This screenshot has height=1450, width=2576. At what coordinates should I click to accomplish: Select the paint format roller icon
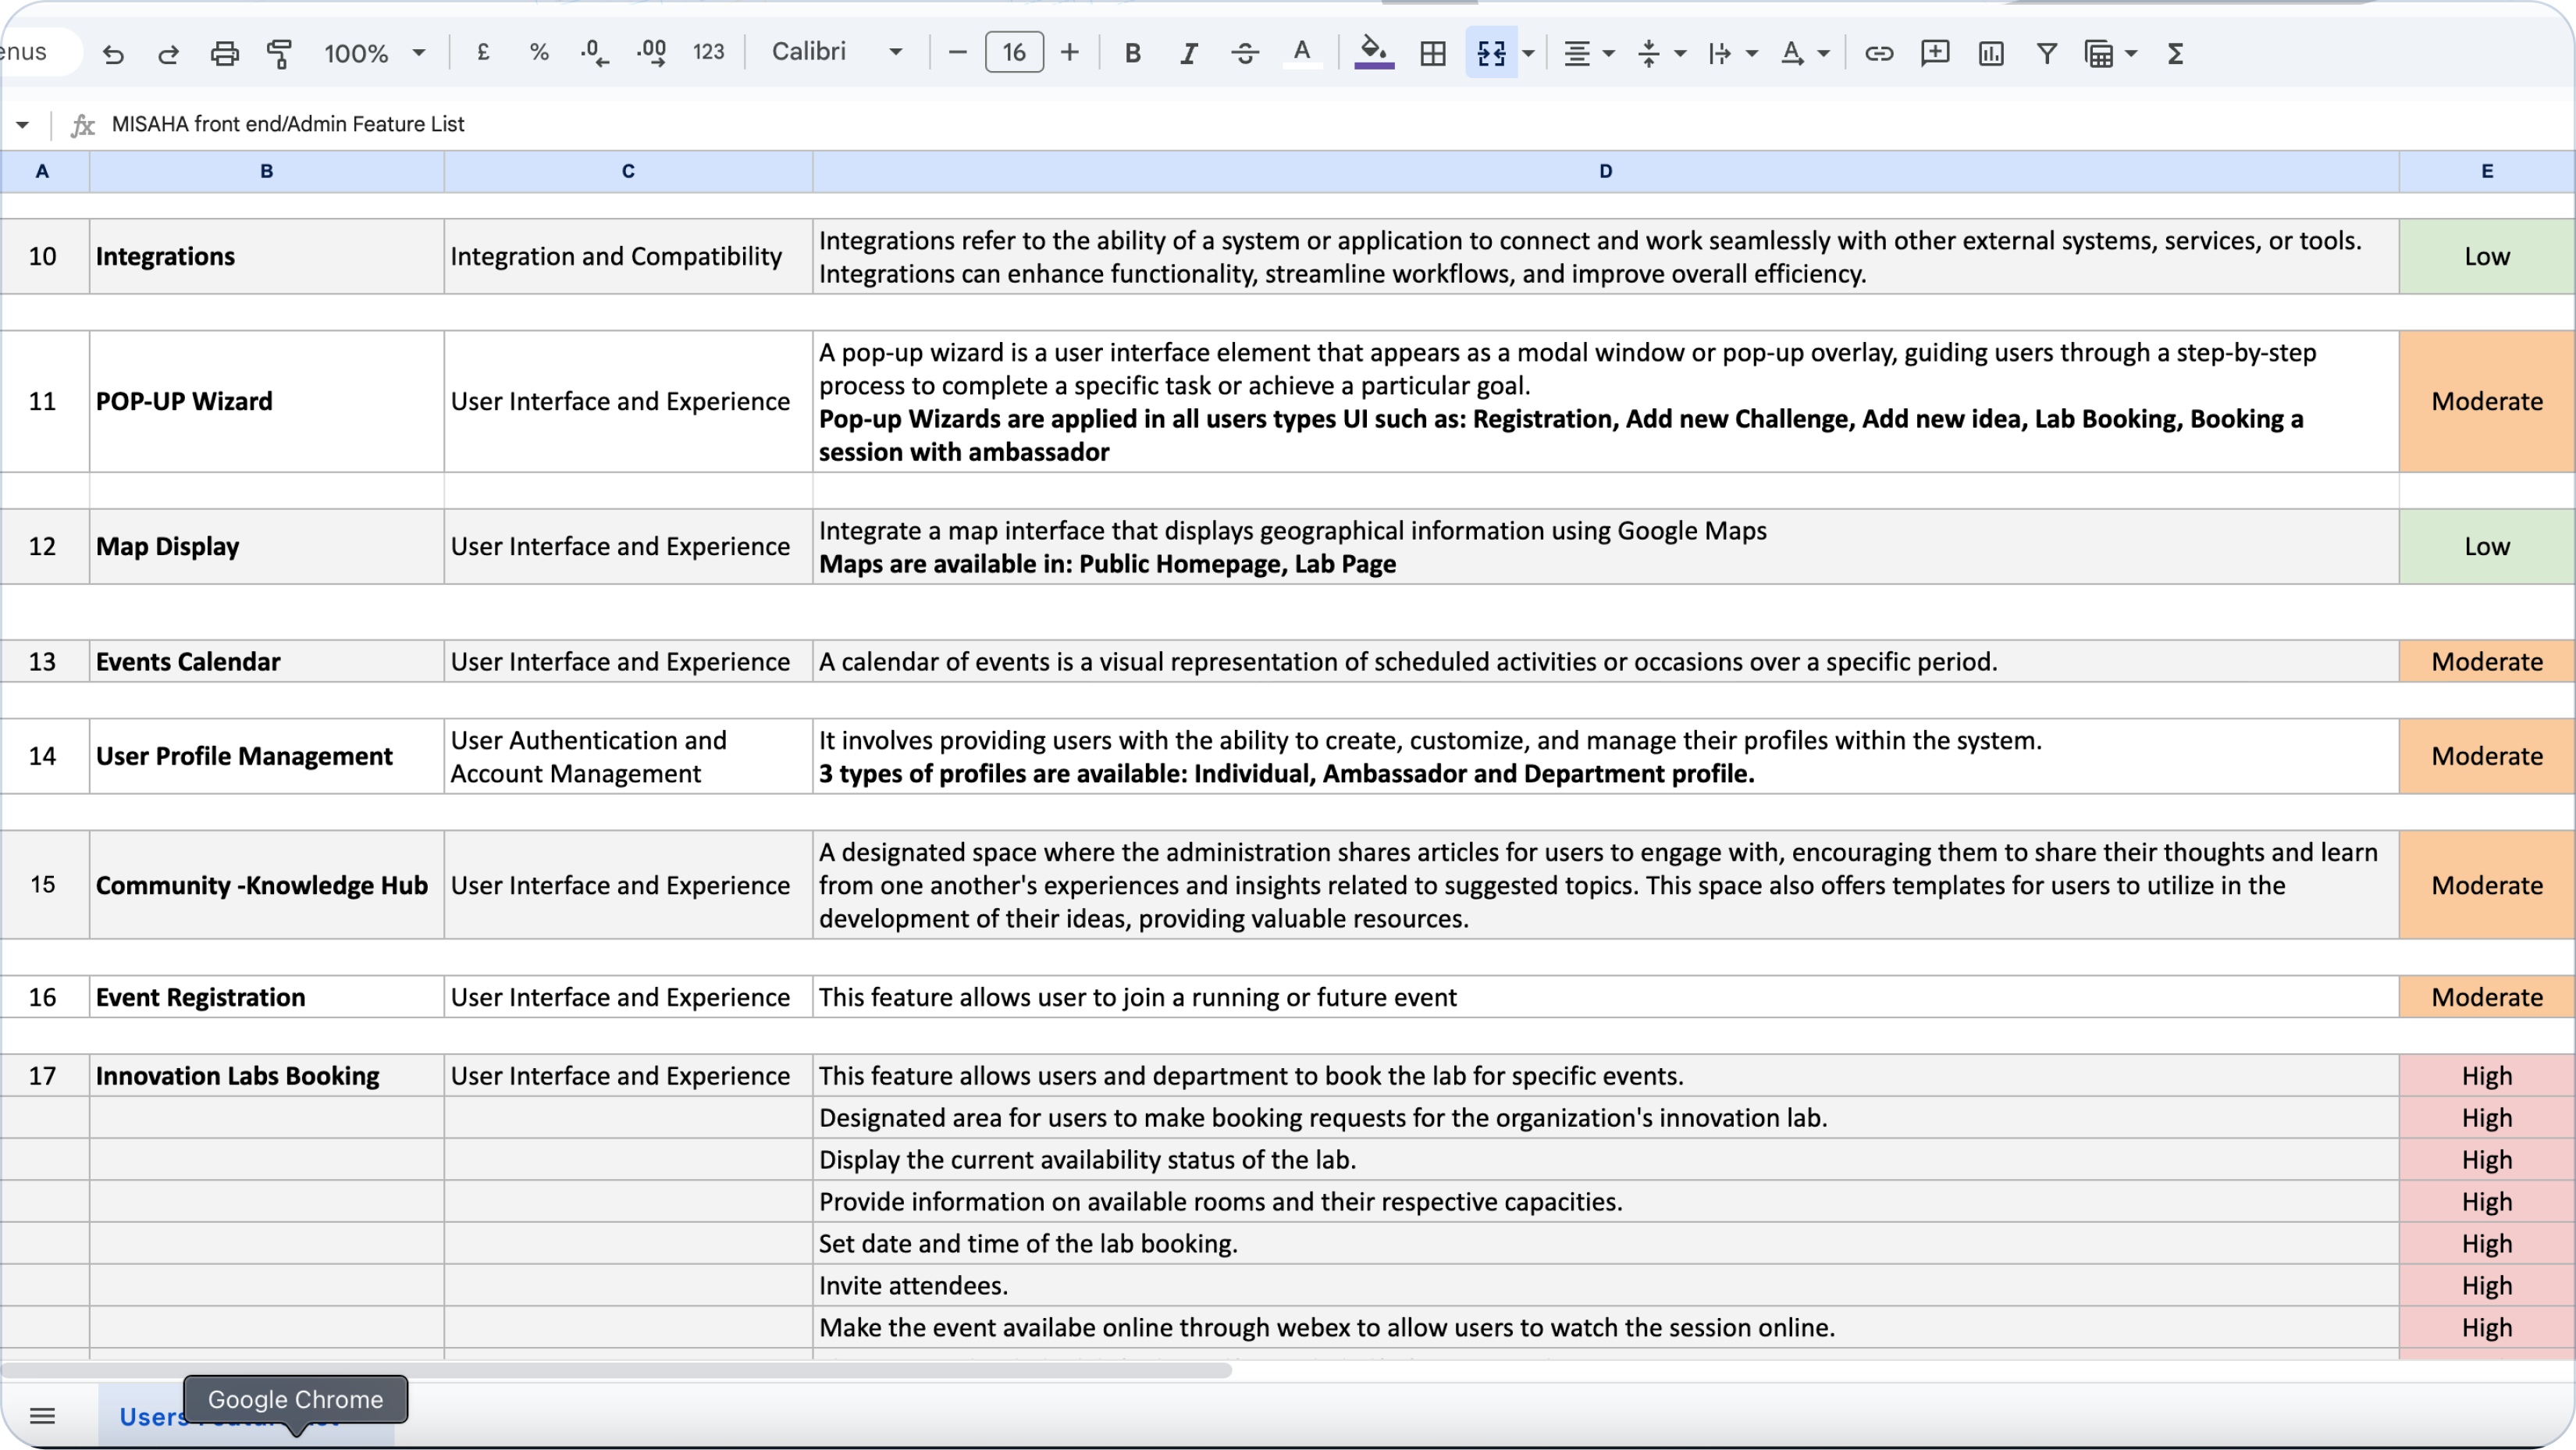tap(280, 53)
